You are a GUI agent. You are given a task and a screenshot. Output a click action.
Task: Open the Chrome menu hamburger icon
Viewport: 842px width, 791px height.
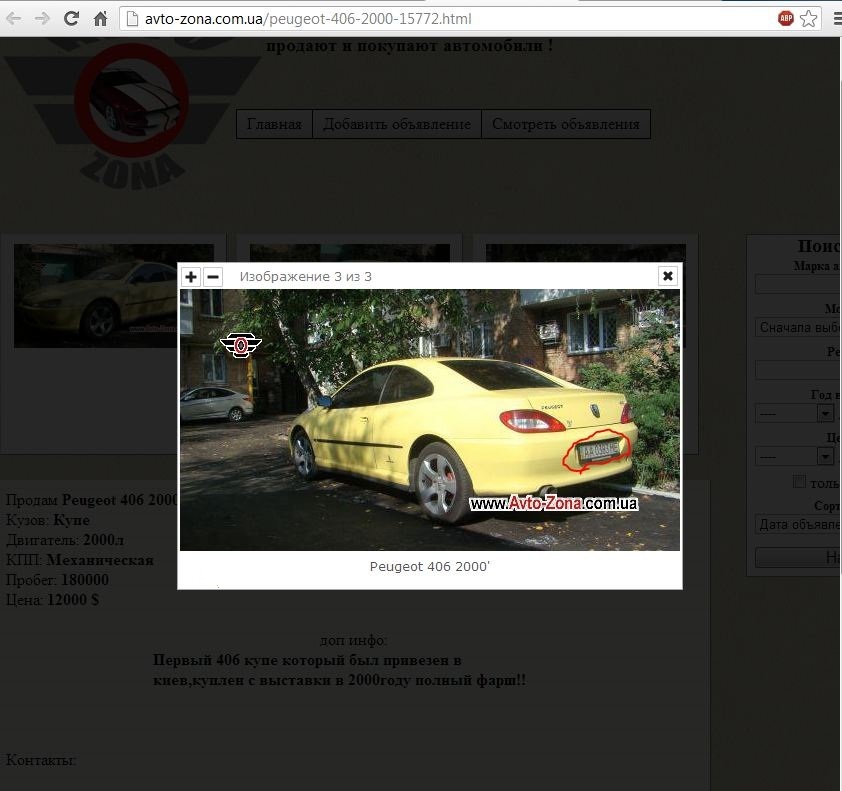832,18
